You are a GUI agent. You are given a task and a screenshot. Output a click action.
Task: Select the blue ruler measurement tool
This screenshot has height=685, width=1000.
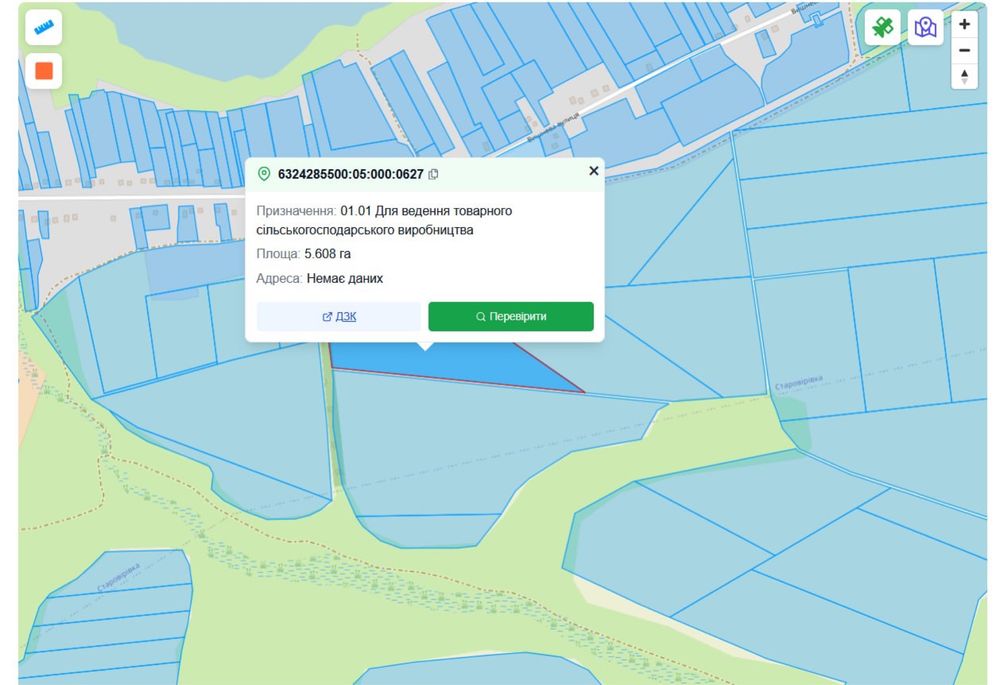click(x=43, y=27)
